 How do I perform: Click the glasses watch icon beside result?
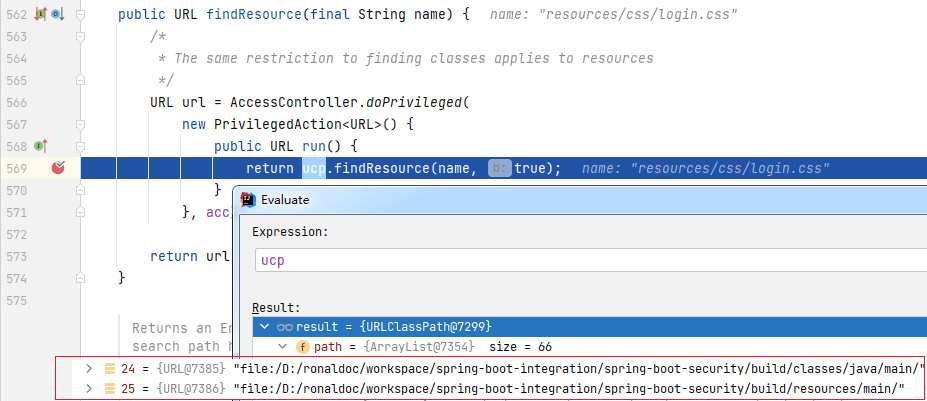(x=286, y=326)
